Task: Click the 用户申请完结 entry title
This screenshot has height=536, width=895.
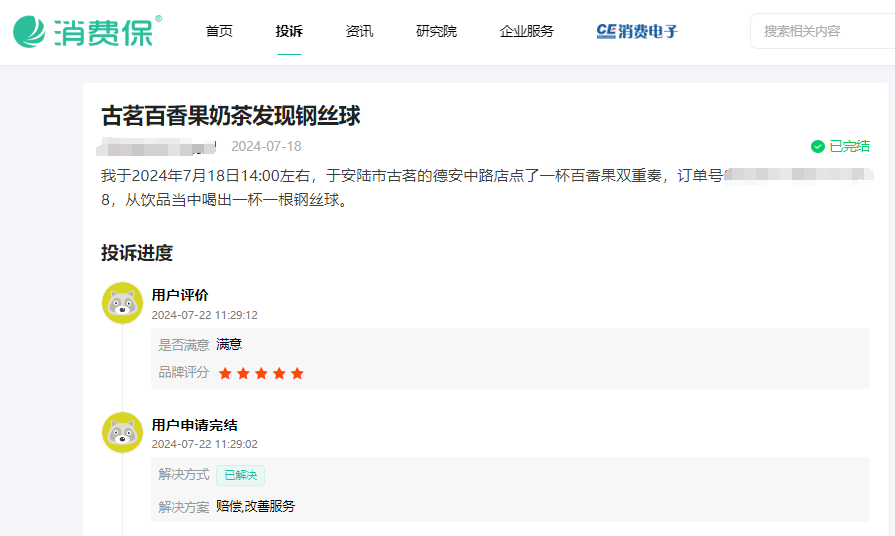Action: coord(194,425)
